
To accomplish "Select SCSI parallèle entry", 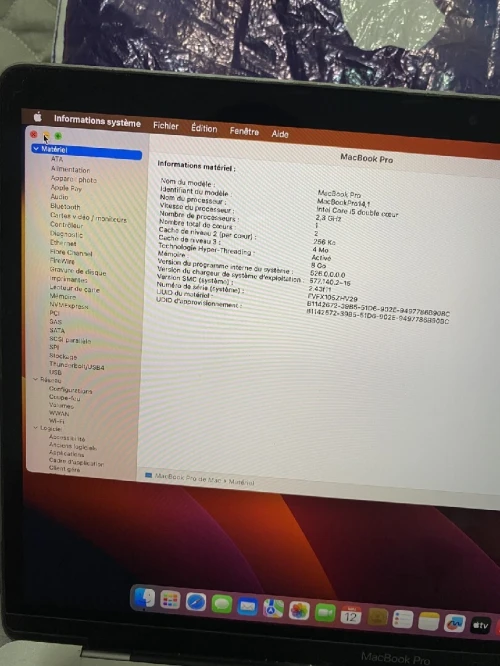I will click(70, 340).
